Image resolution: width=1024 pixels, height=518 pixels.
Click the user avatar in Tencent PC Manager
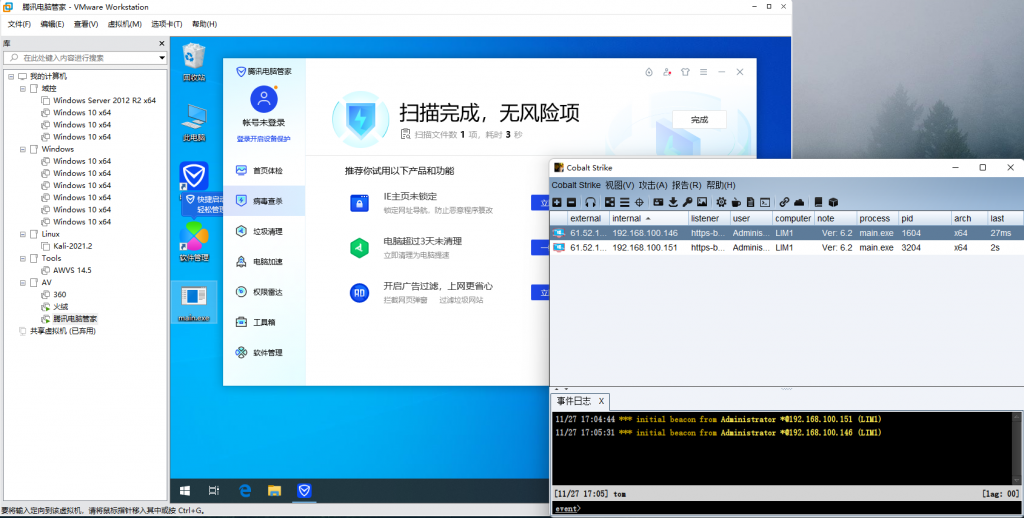(264, 99)
